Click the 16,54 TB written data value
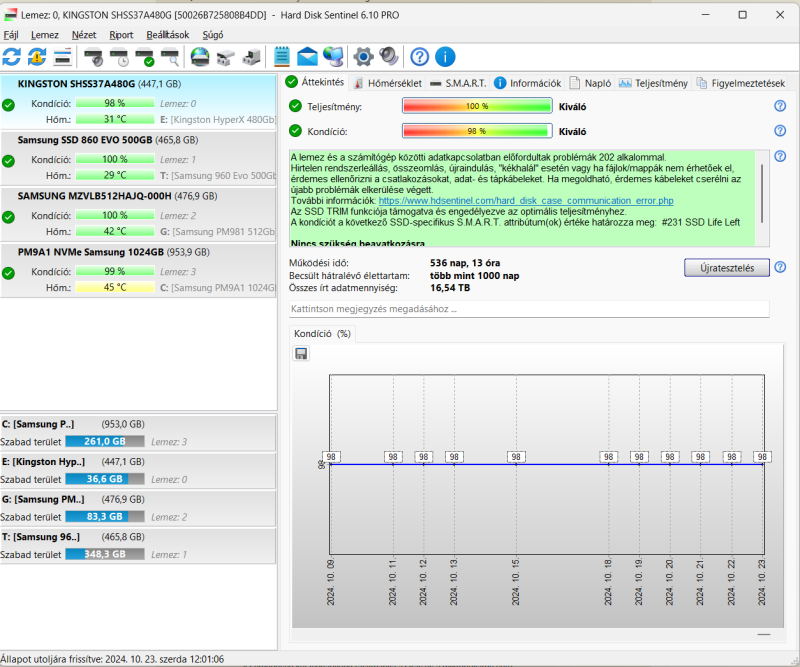 tap(450, 288)
